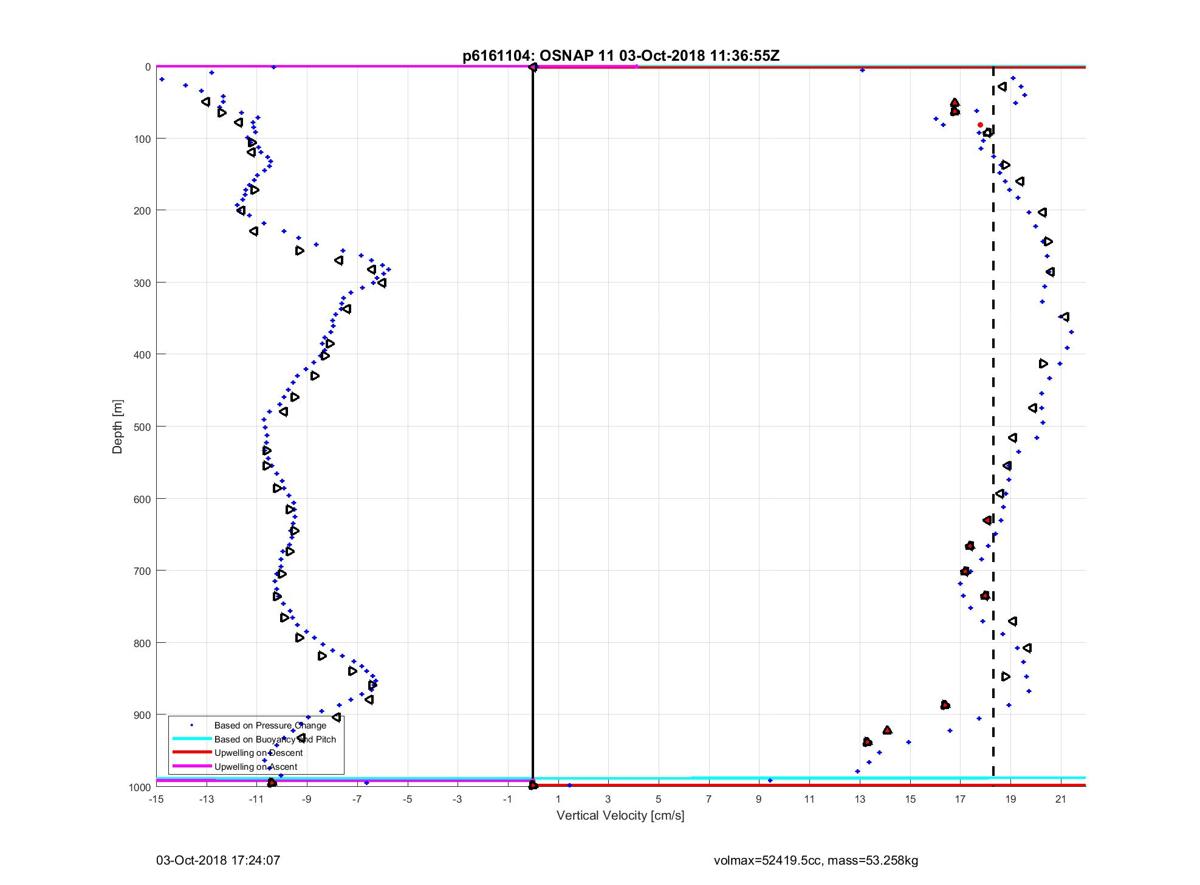Click the depth tick label 300
The image size is (1200, 885).
[141, 282]
